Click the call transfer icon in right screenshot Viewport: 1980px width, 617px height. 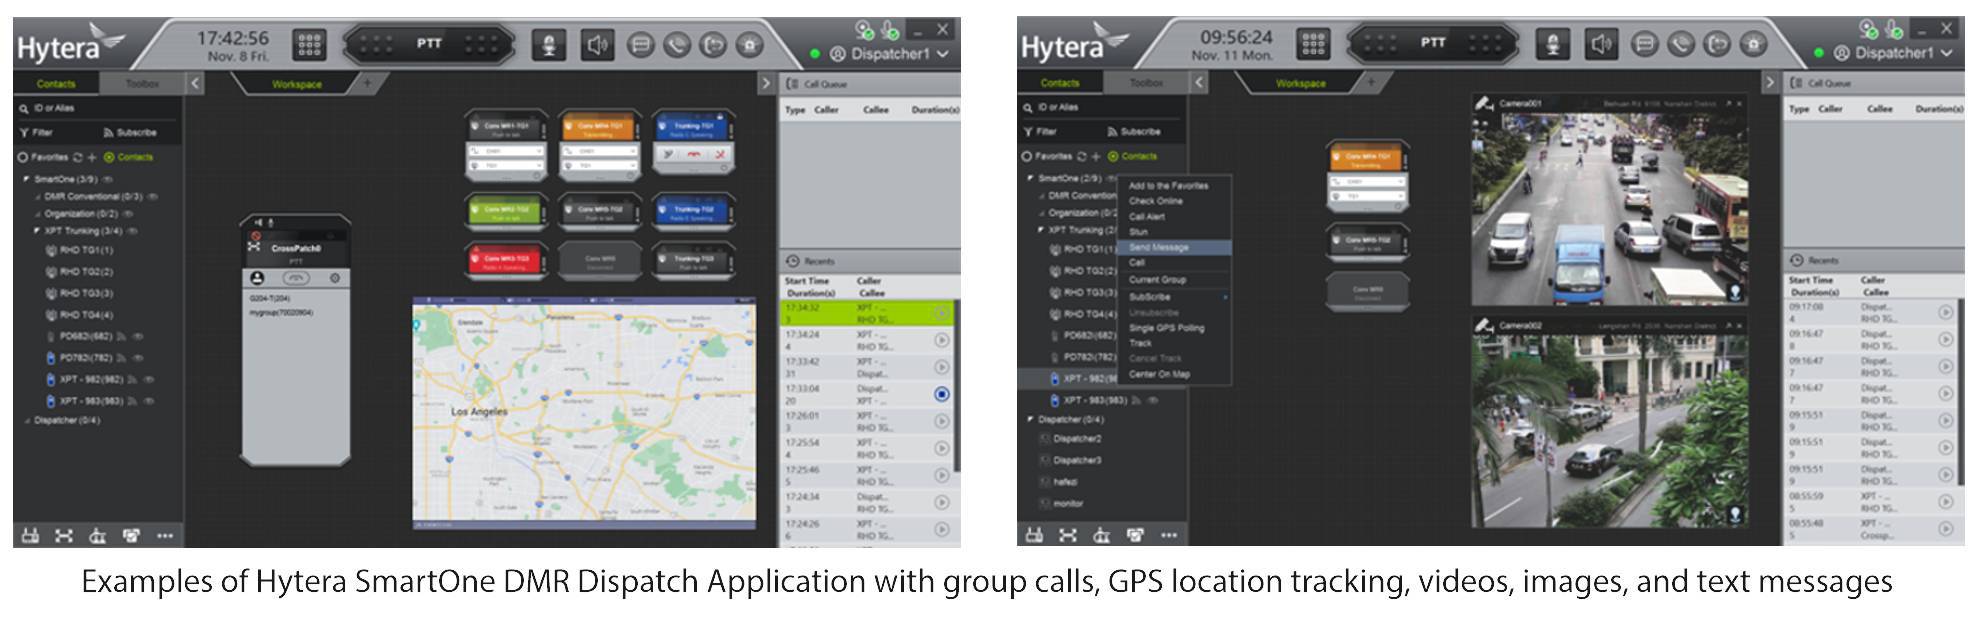point(1718,44)
